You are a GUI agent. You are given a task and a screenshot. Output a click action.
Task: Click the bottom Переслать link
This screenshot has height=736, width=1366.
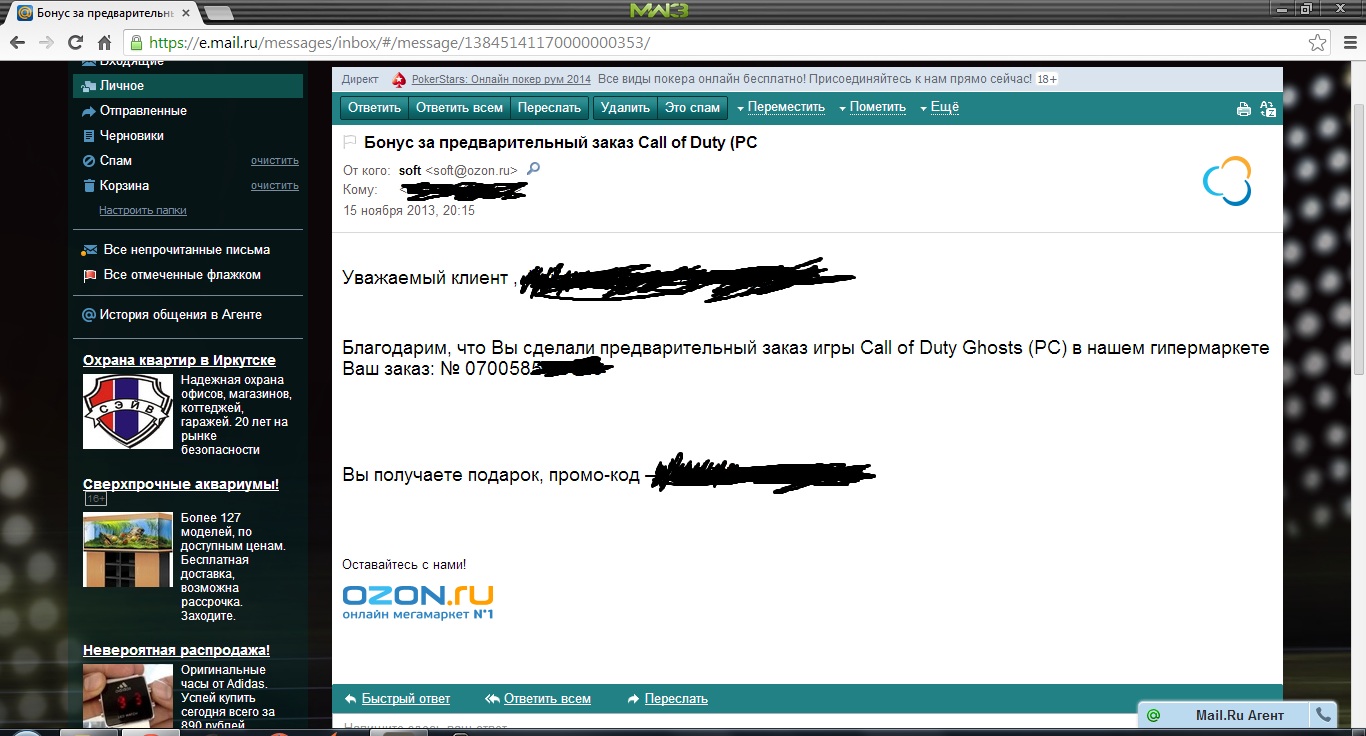[x=676, y=699]
